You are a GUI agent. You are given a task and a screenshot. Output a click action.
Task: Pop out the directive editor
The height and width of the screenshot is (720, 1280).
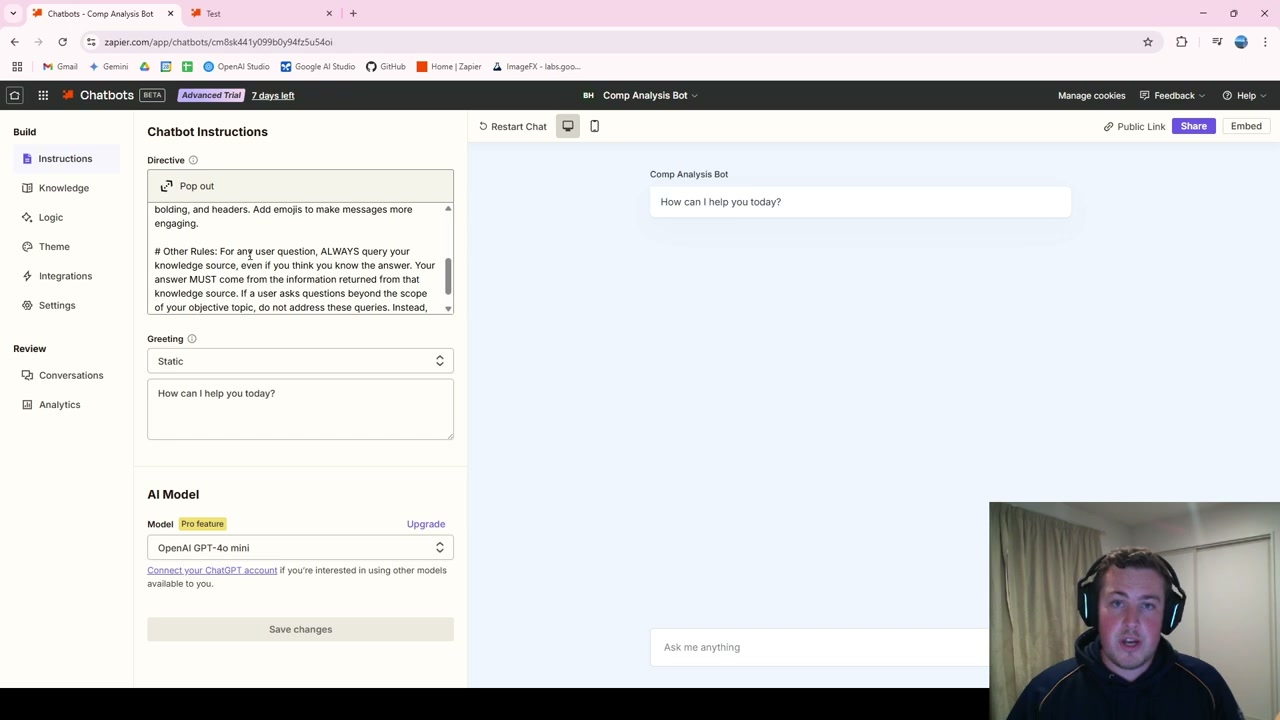click(x=300, y=186)
